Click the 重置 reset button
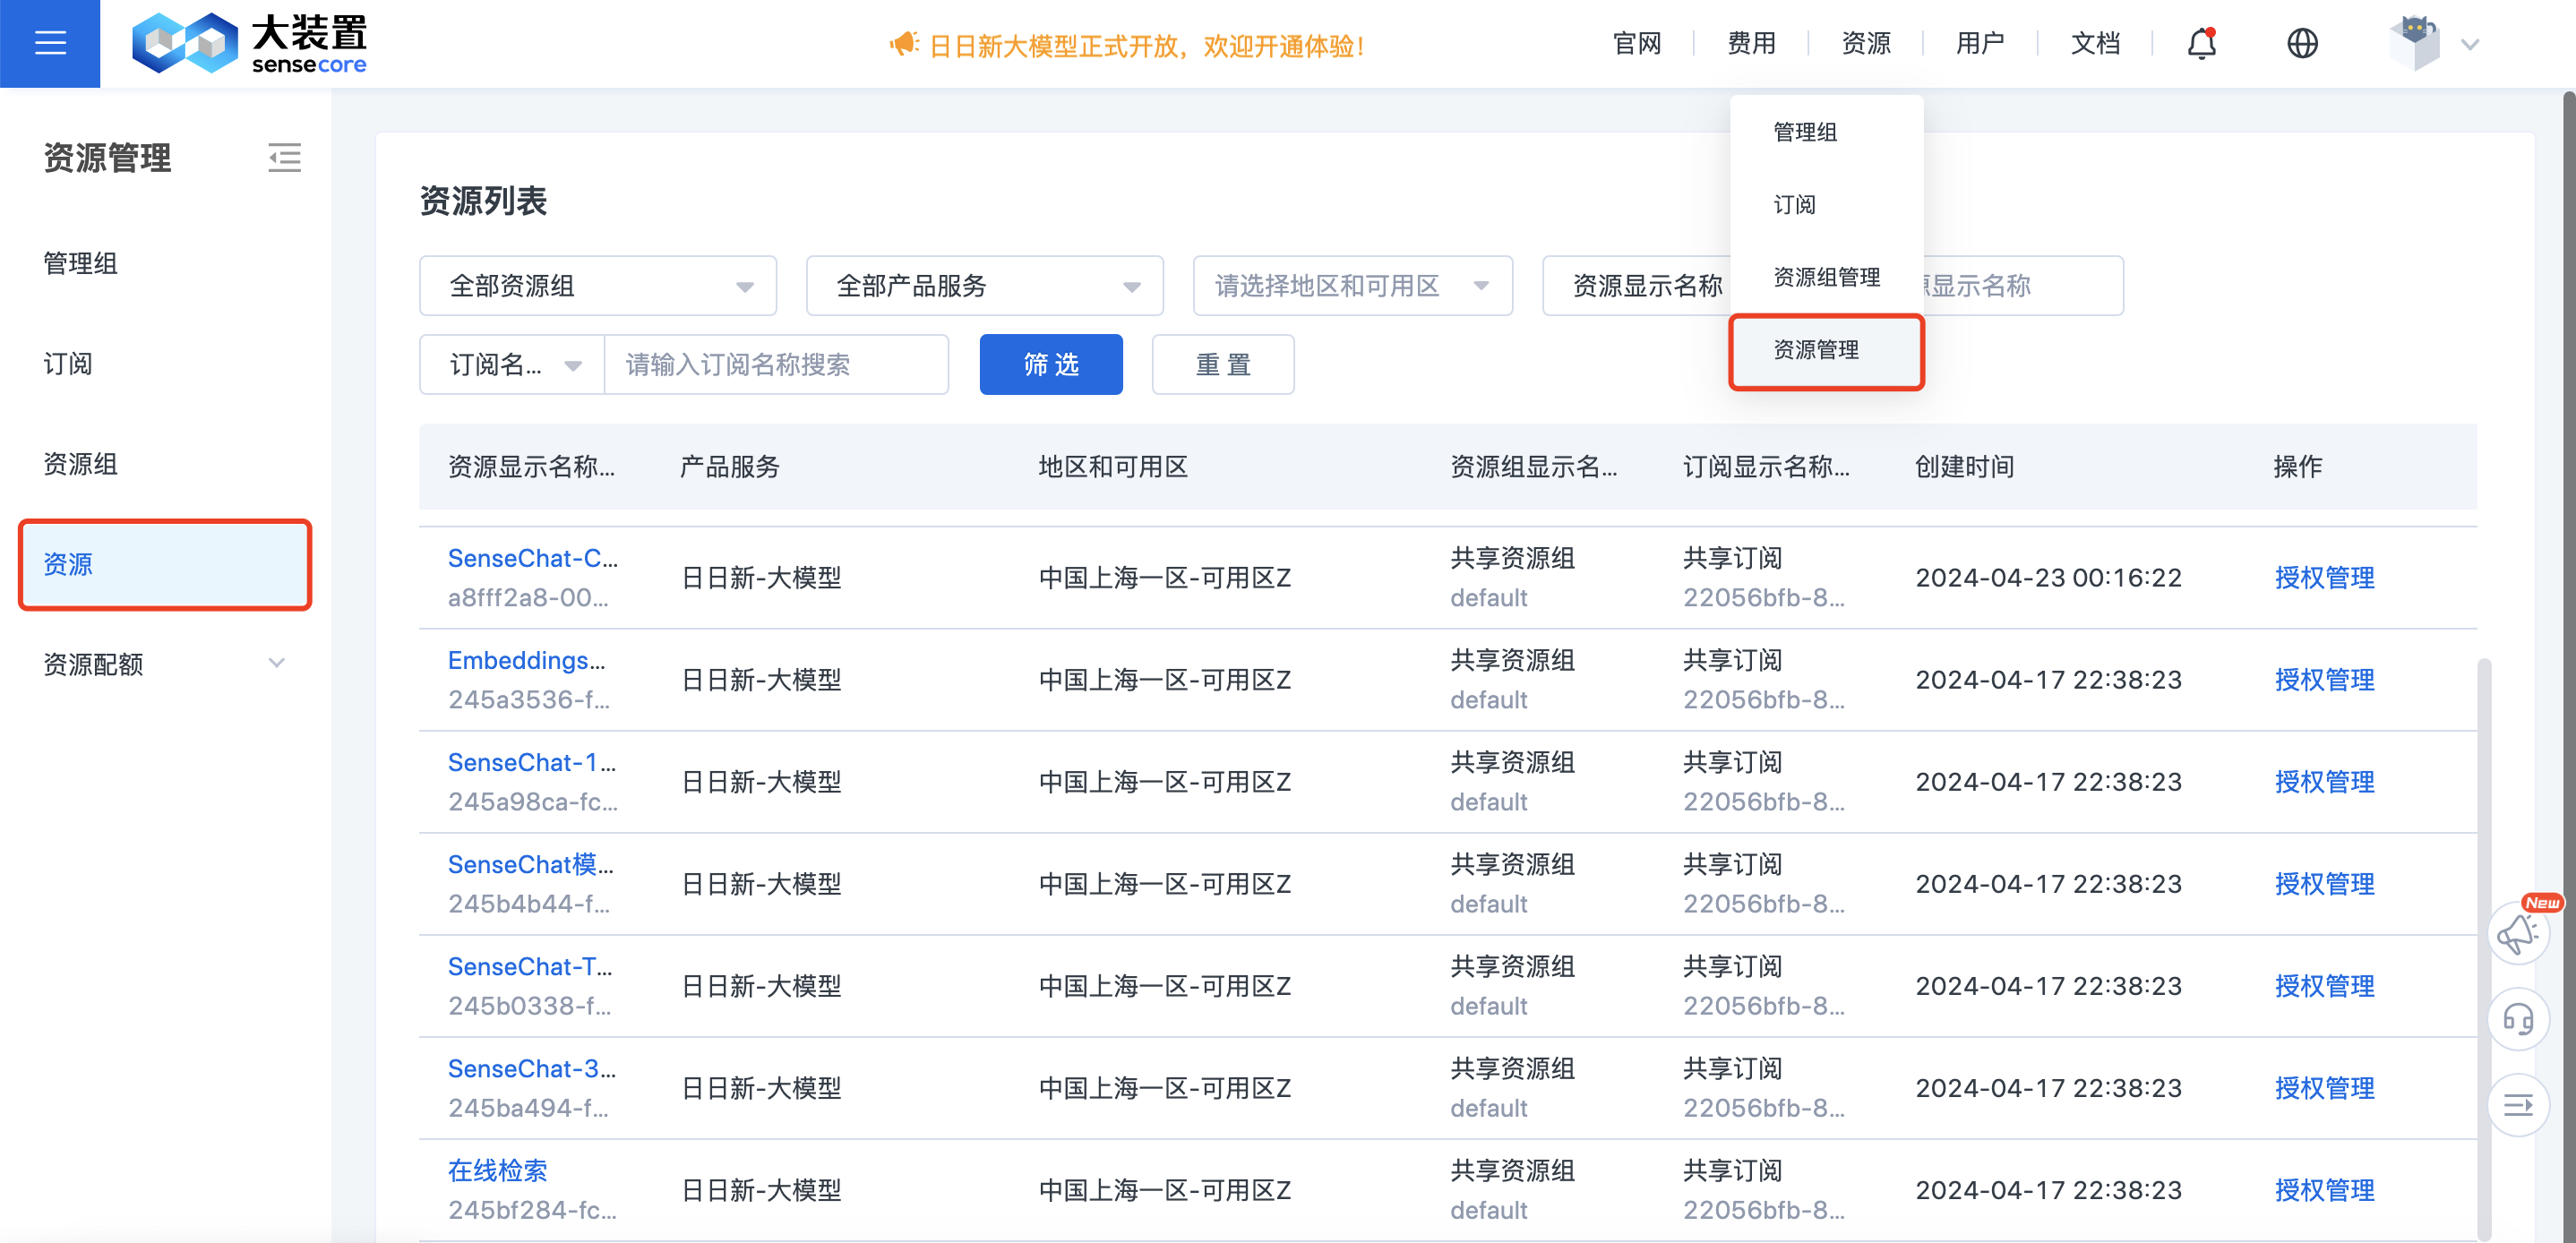Screen dimensions: 2576x1243 1223,364
